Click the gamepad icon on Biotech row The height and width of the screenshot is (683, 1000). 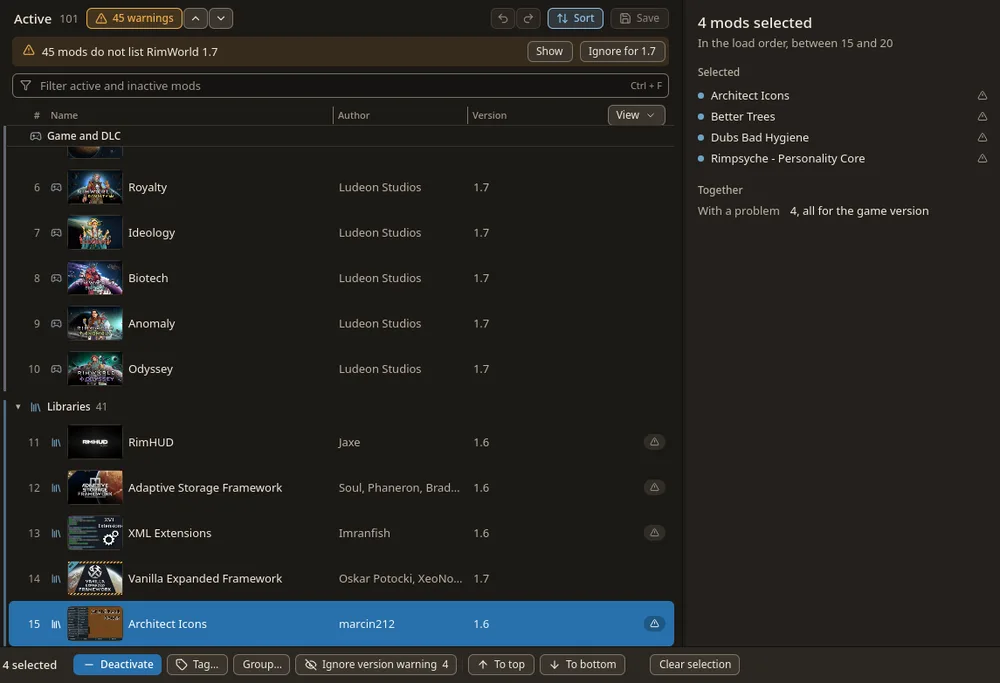pos(56,278)
